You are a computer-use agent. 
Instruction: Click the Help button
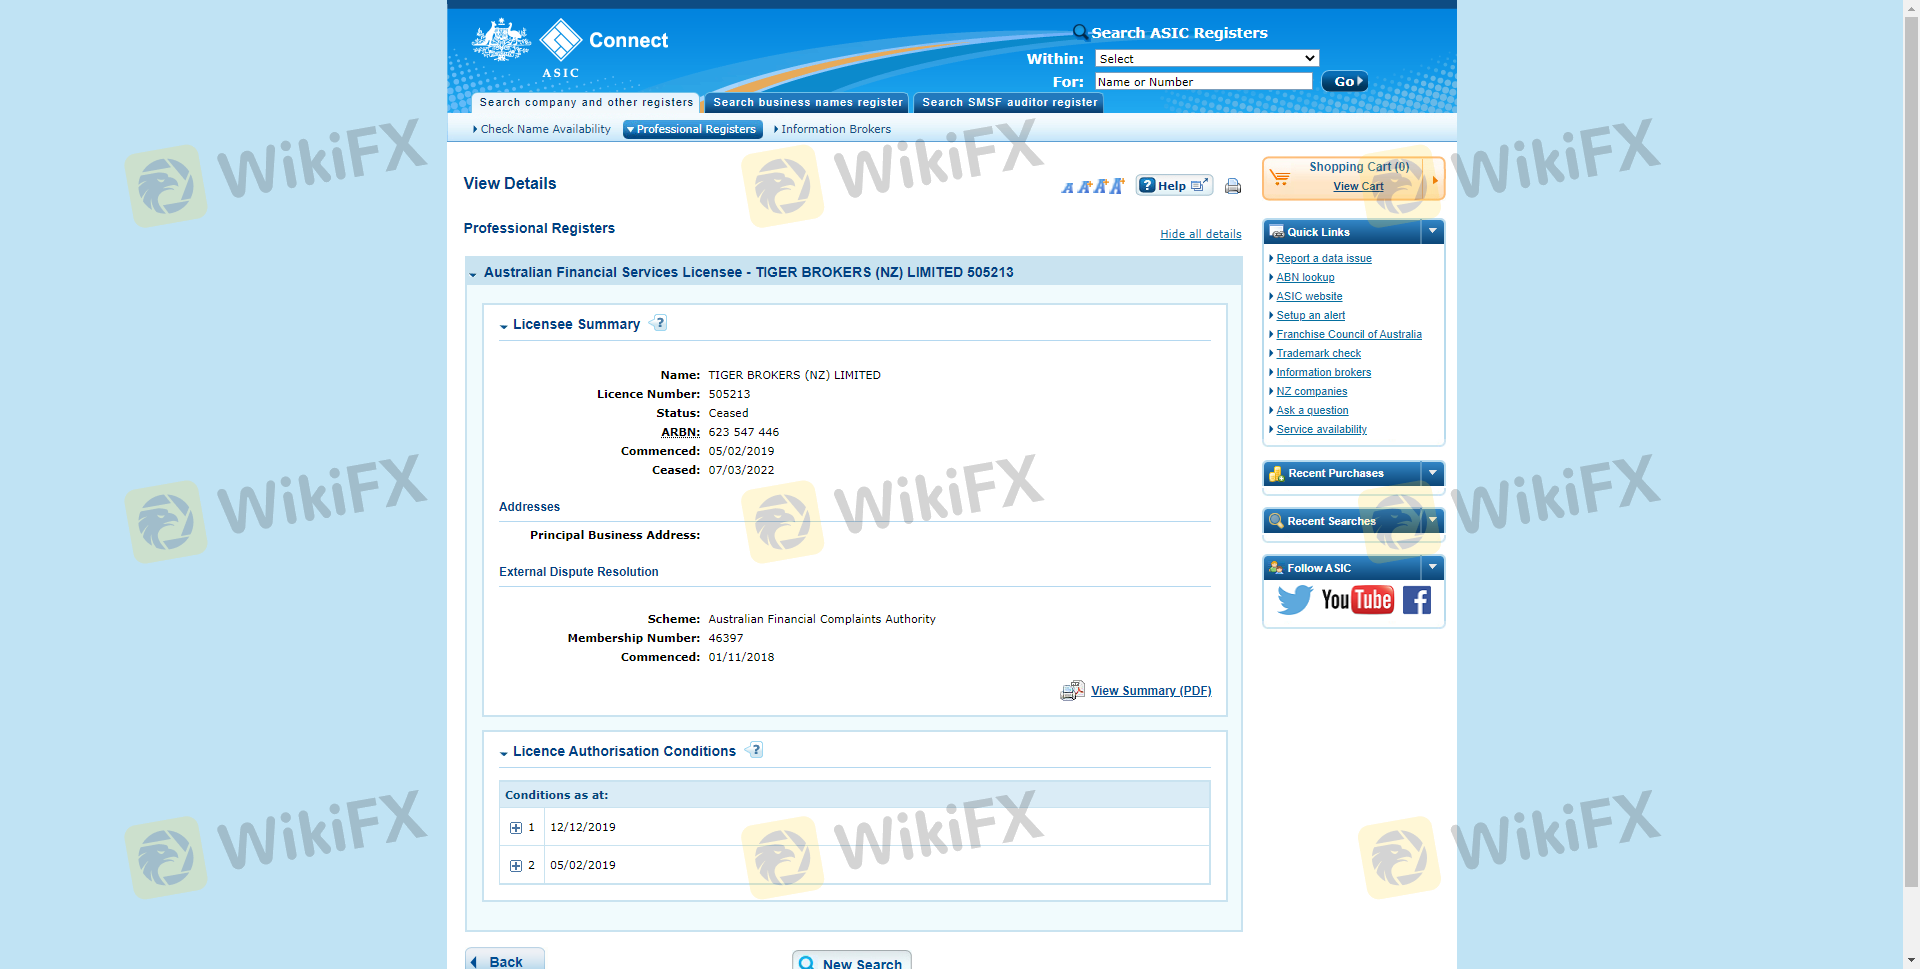(1174, 186)
